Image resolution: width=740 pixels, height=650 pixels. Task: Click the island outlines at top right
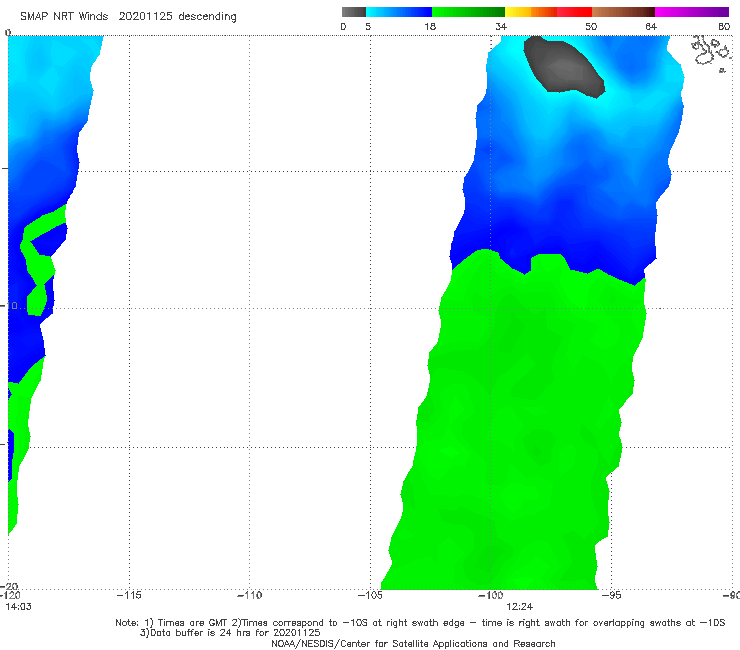(x=711, y=53)
